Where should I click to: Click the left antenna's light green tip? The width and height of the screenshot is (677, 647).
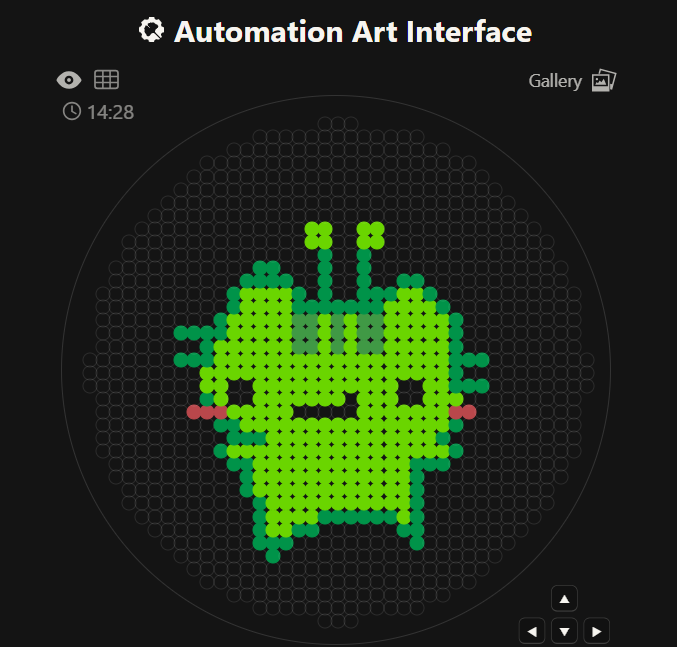[318, 236]
